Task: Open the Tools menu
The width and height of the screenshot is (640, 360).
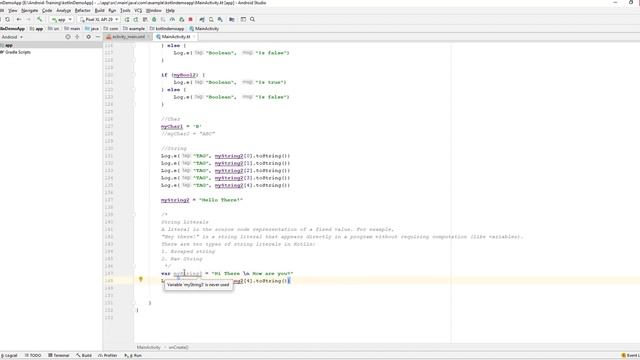Action: 125,10
